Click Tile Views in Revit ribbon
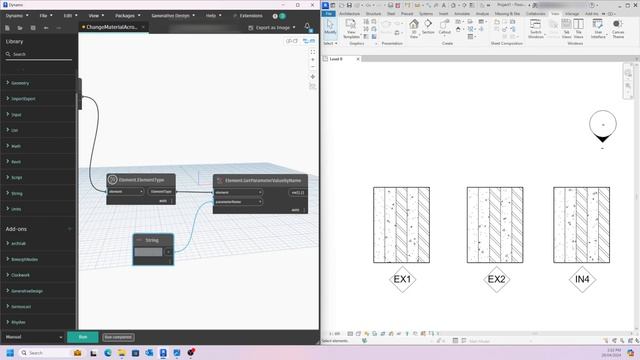Screen dimensions: 640x360 [x=578, y=29]
